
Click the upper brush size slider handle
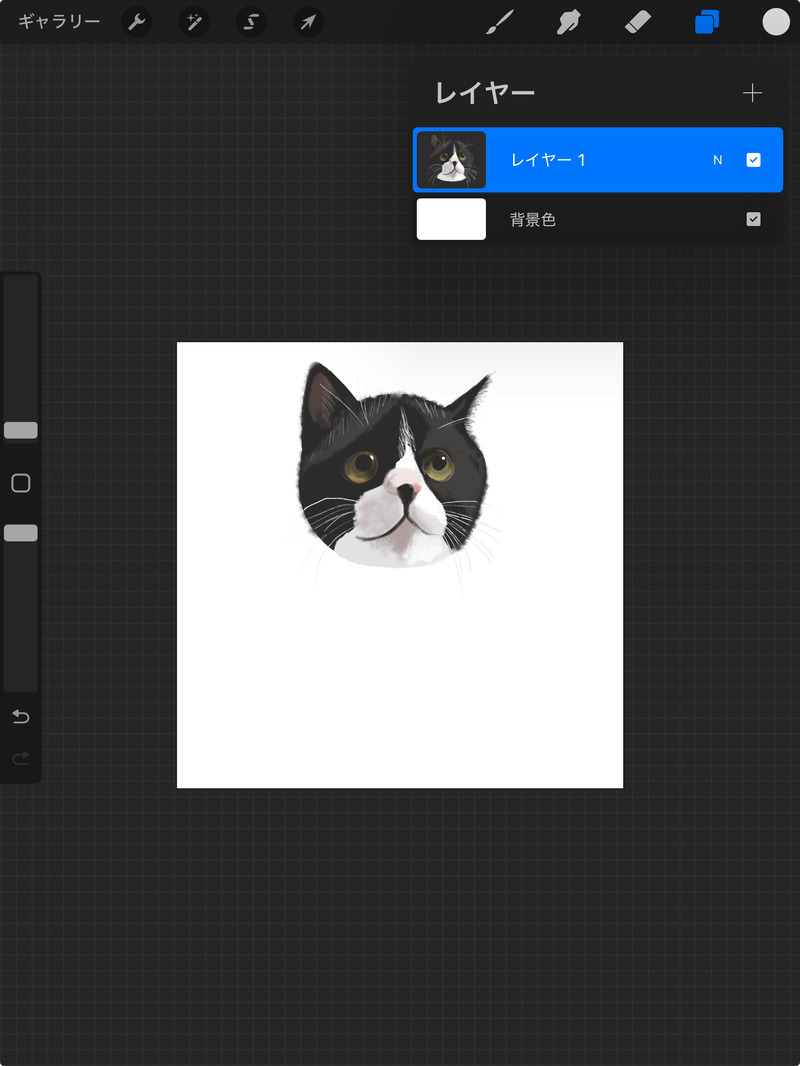[x=21, y=430]
